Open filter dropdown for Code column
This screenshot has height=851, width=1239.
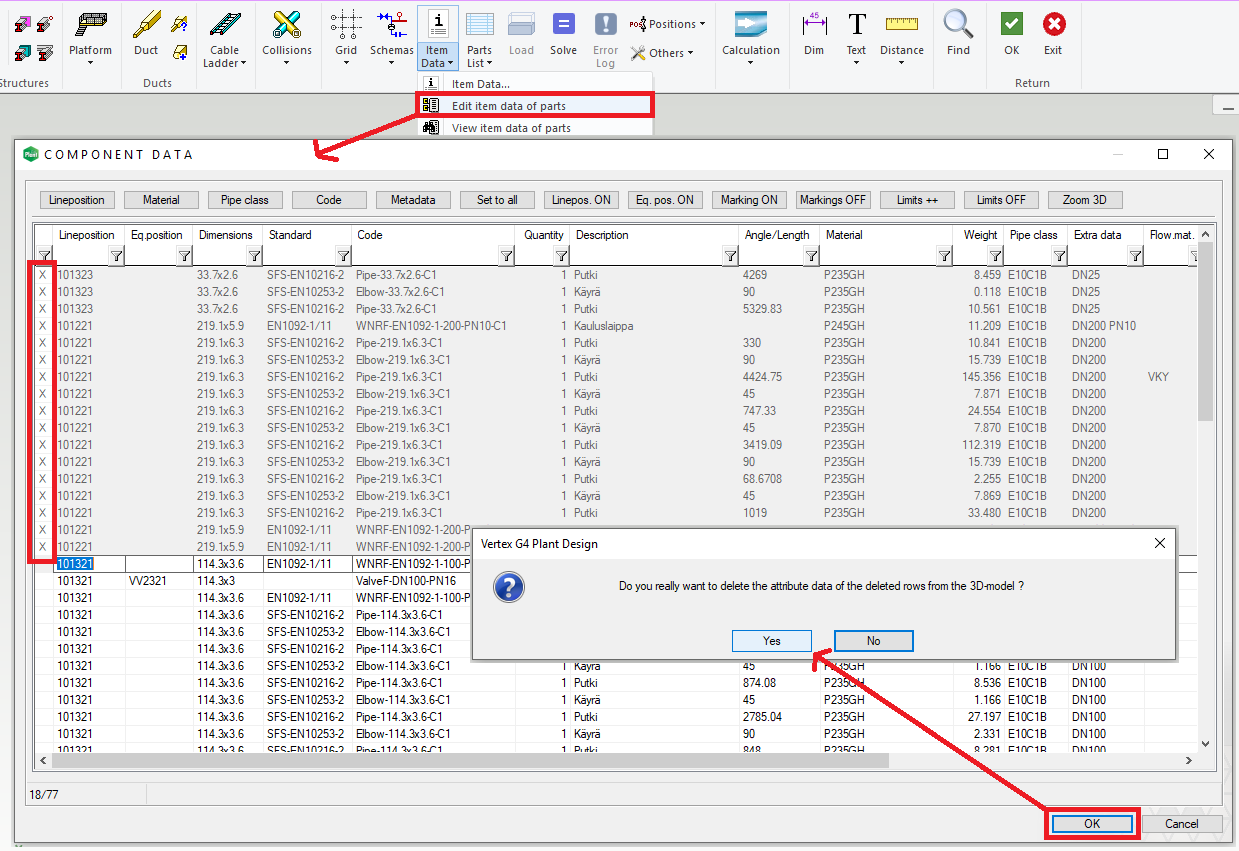pyautogui.click(x=507, y=257)
